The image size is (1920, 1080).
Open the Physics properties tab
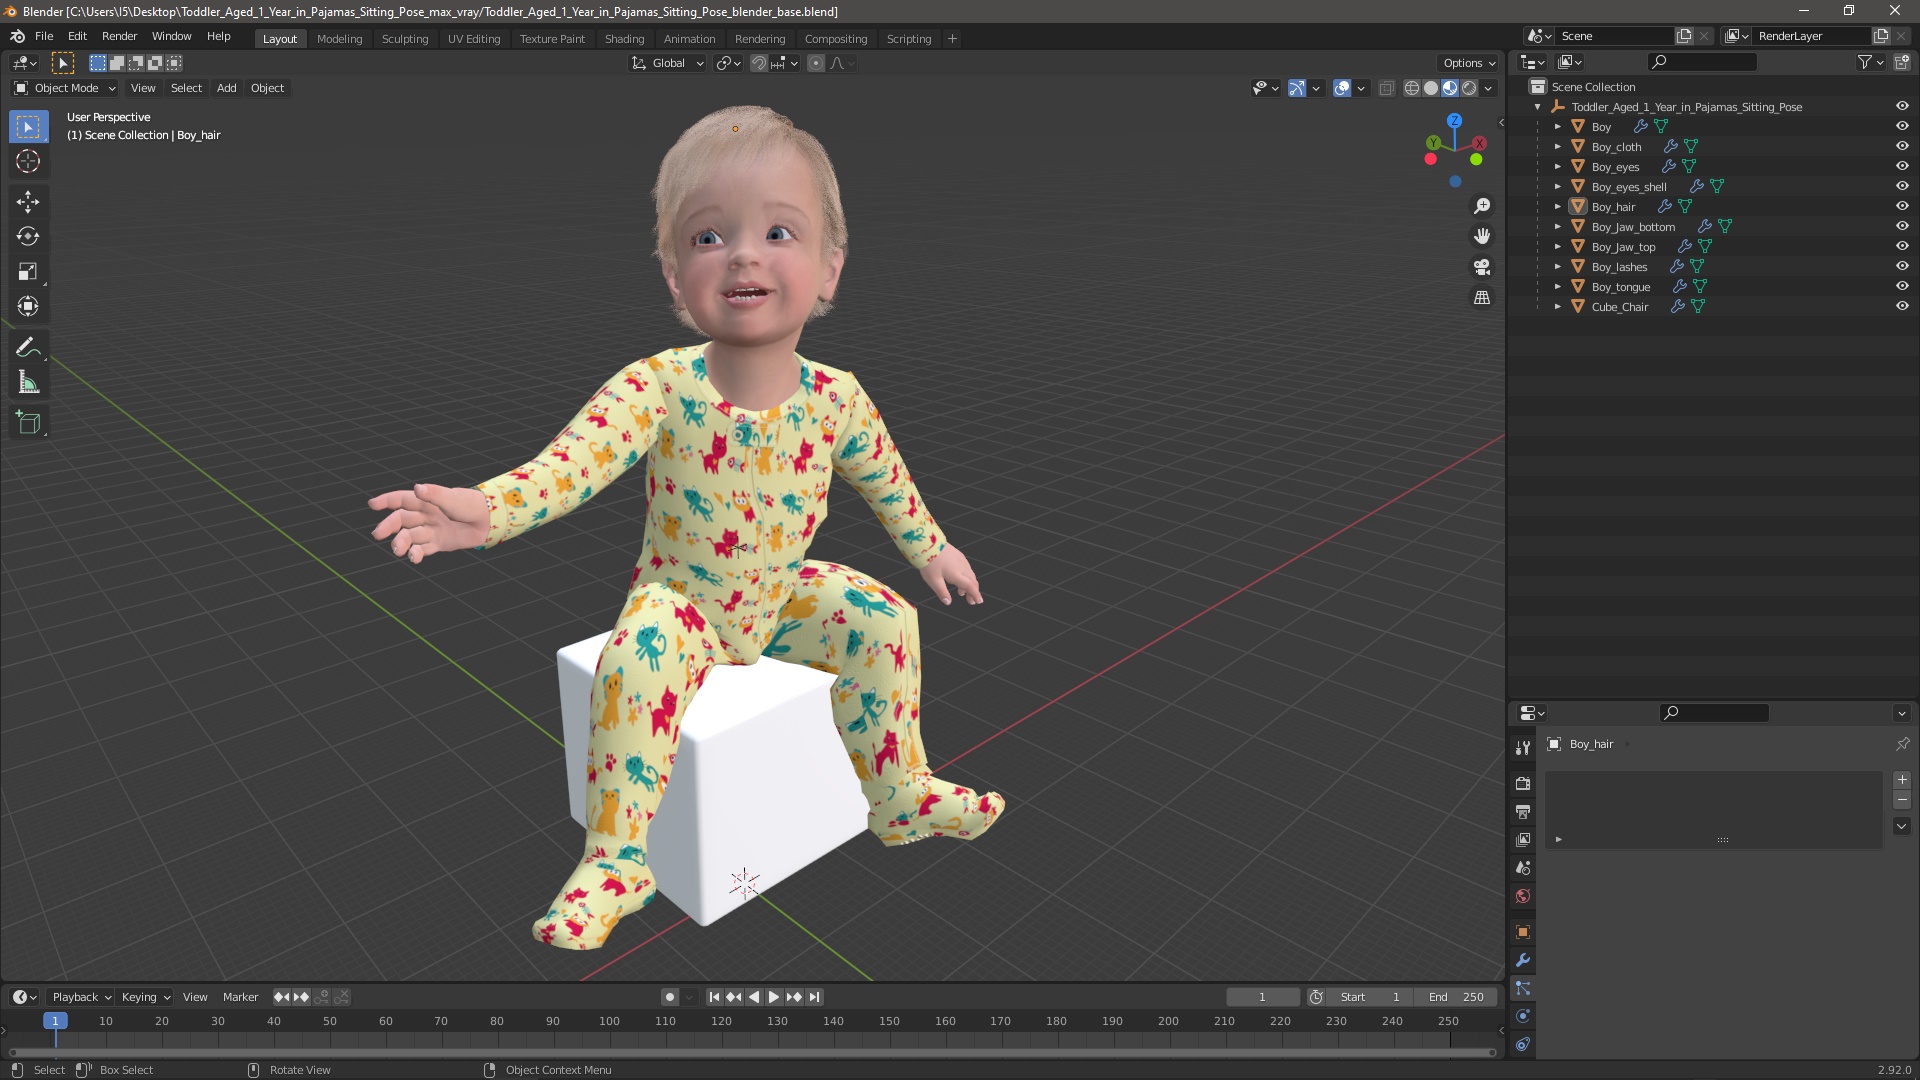tap(1522, 1016)
